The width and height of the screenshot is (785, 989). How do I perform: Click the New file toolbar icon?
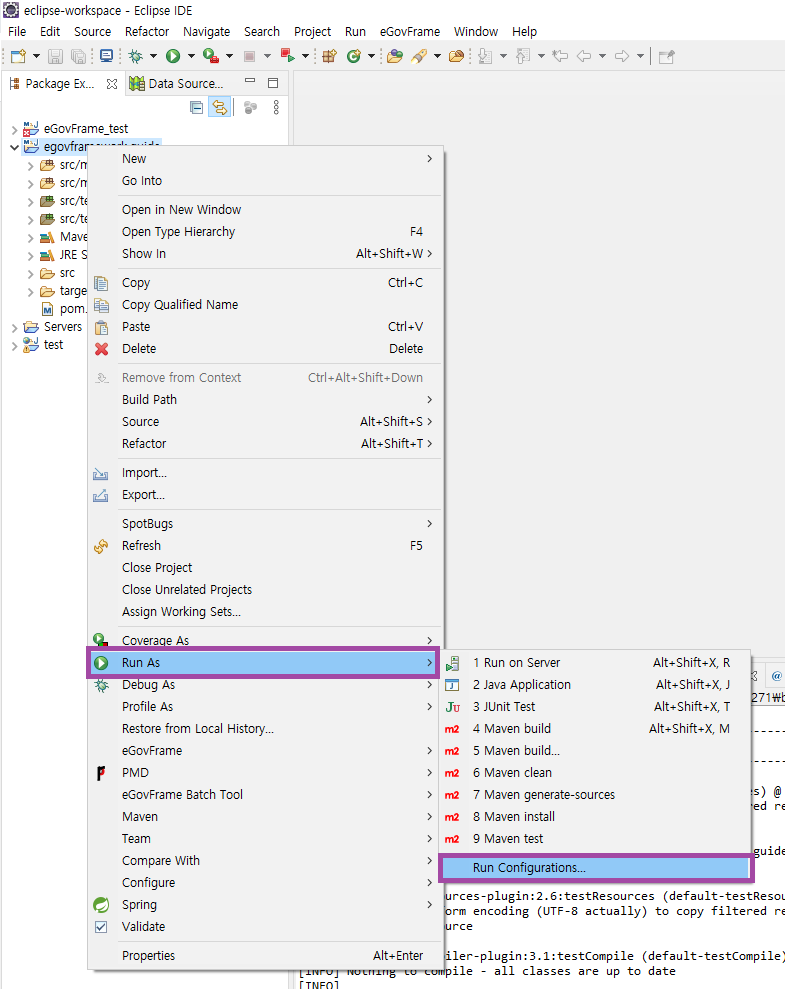18,56
